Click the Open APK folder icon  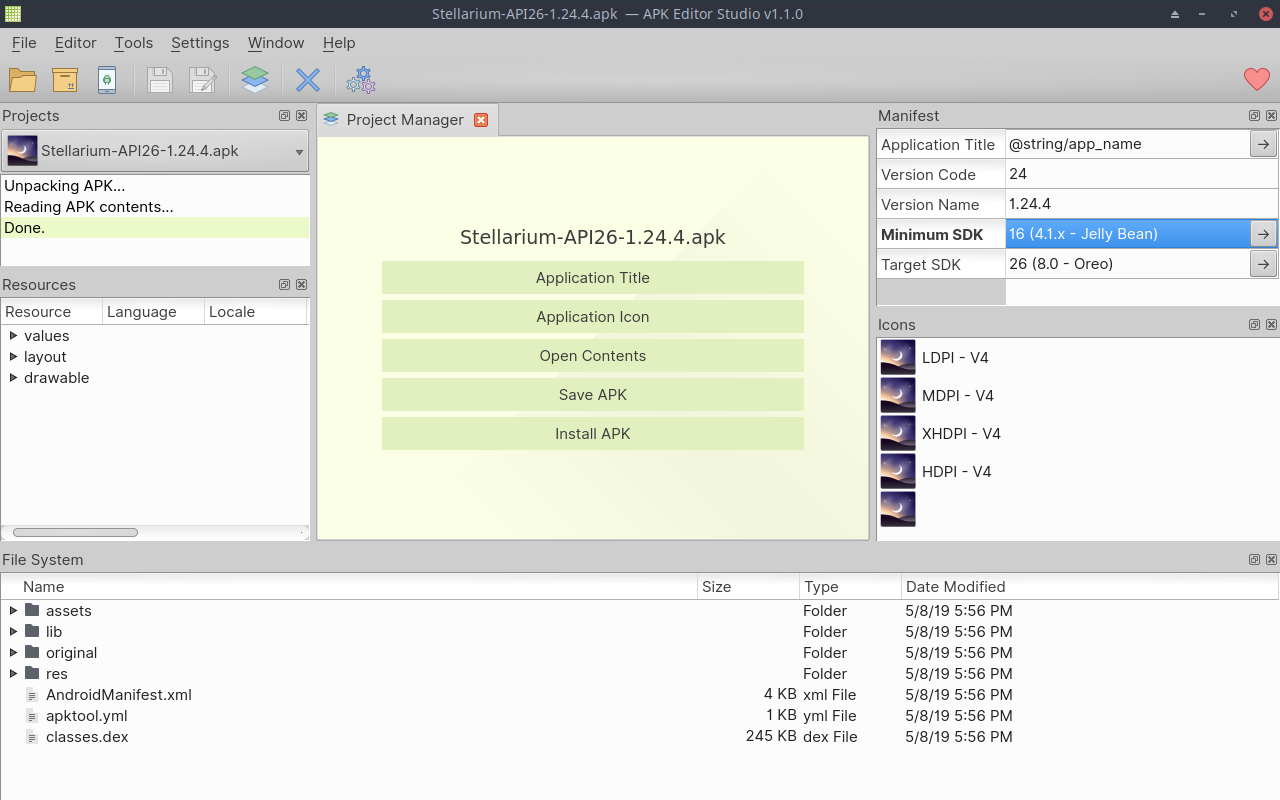tap(23, 80)
